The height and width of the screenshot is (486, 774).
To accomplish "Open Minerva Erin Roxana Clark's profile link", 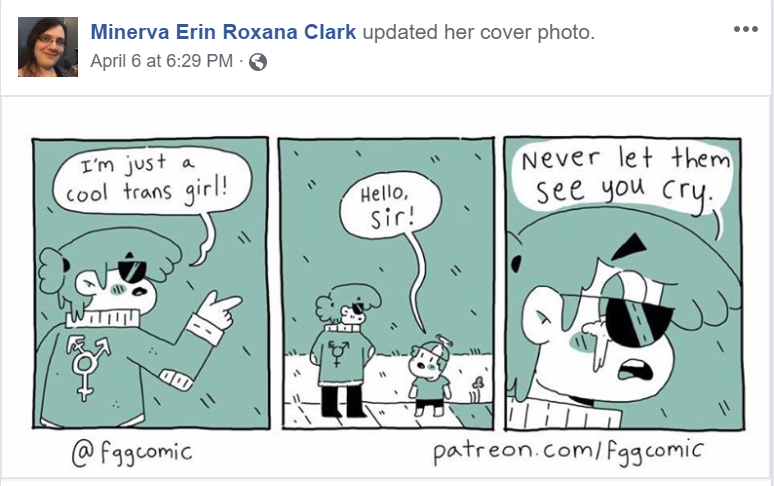I will [223, 32].
